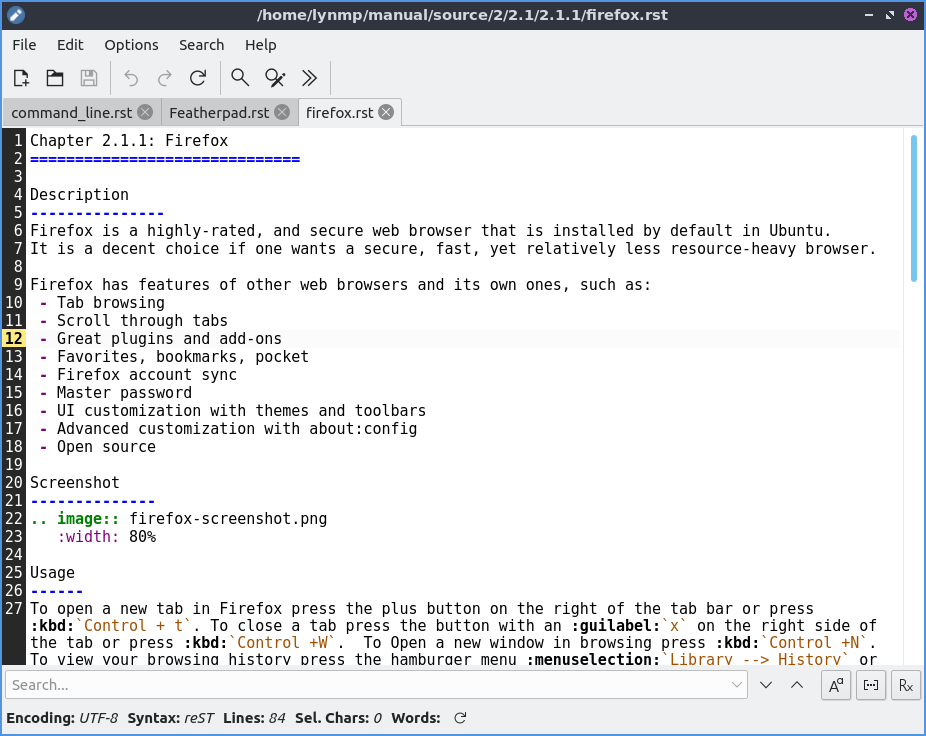This screenshot has height=736, width=926.
Task: Create a new tab with the New icon
Action: [22, 78]
